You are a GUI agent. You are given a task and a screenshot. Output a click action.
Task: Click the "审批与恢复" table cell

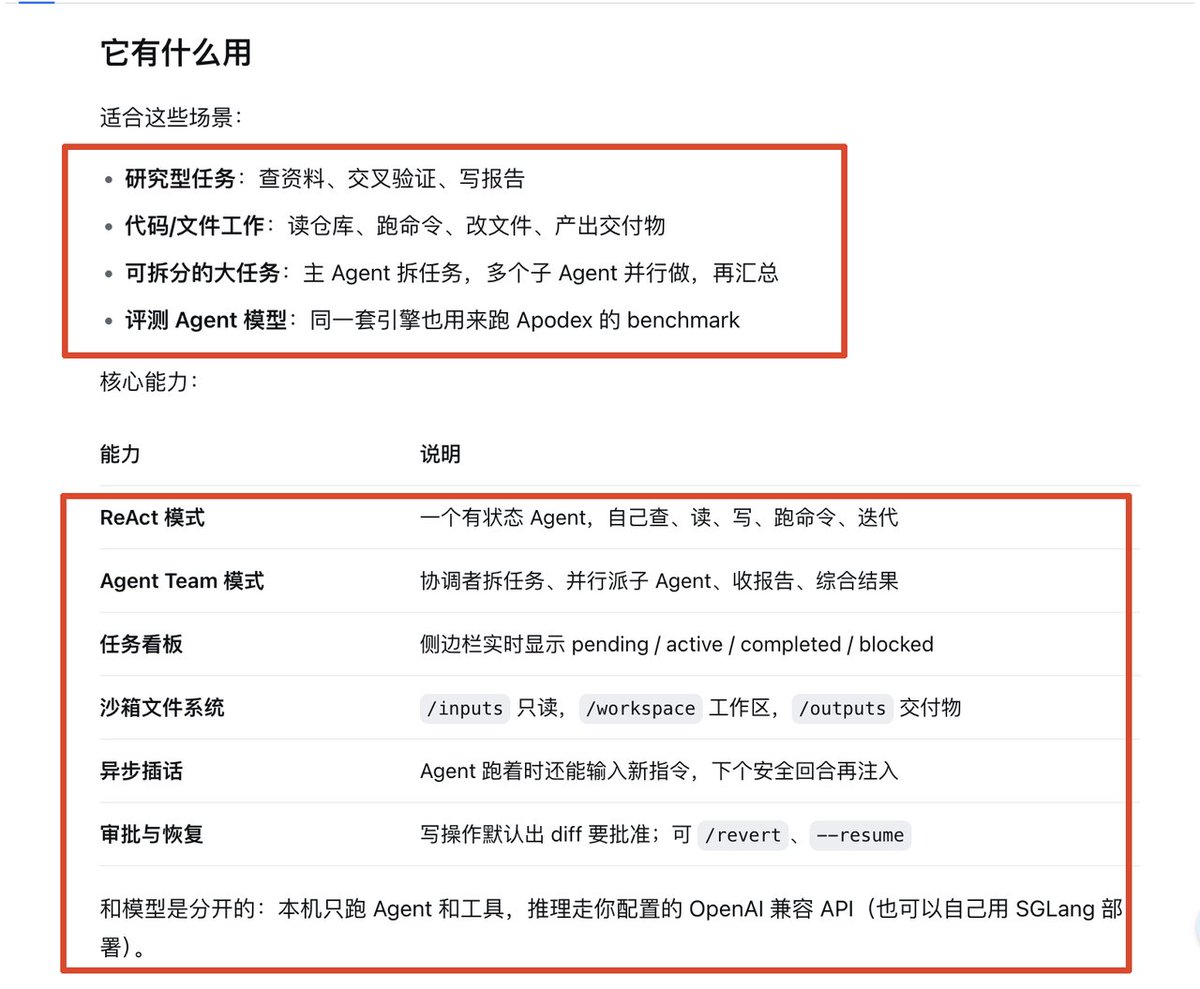pyautogui.click(x=152, y=835)
